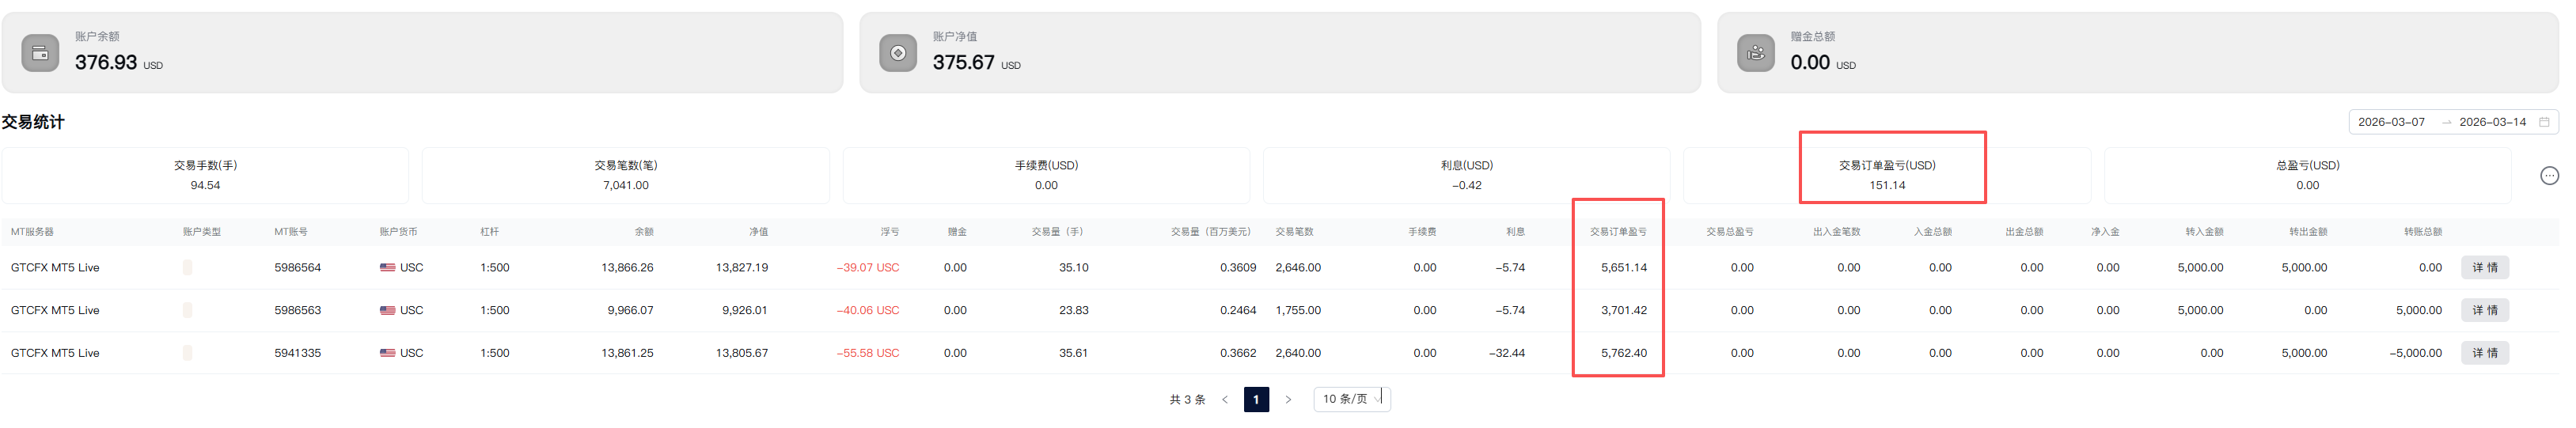Click the 交易订单盈亏(USD) 151.14 stat card
The image size is (2576, 428).
(x=1886, y=175)
